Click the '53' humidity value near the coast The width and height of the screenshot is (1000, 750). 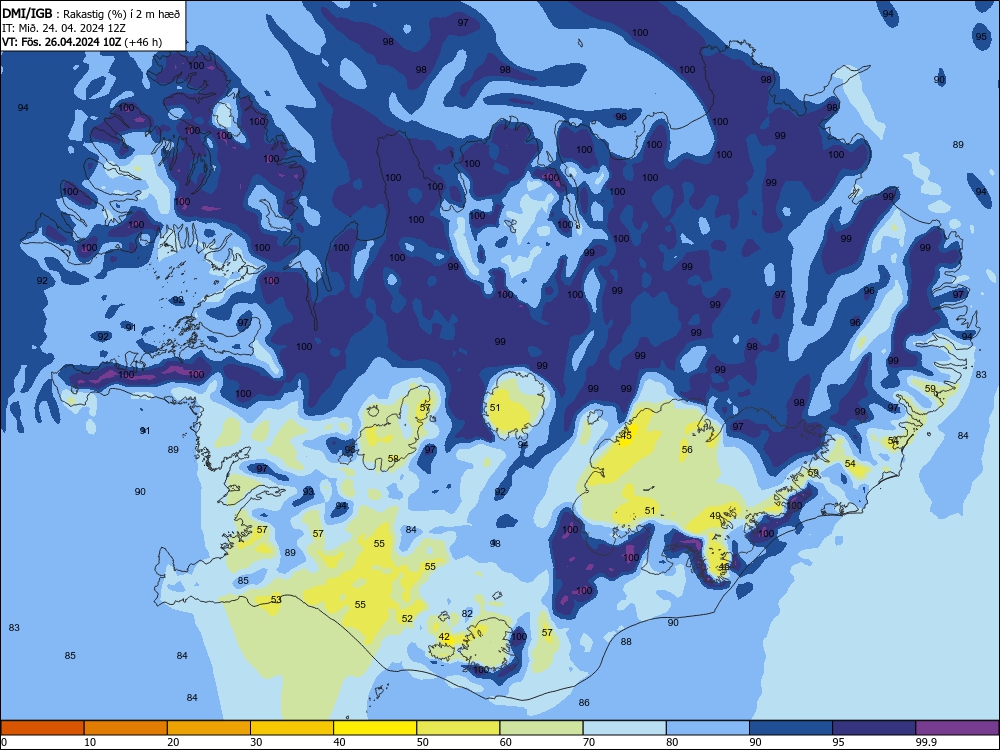coord(276,599)
